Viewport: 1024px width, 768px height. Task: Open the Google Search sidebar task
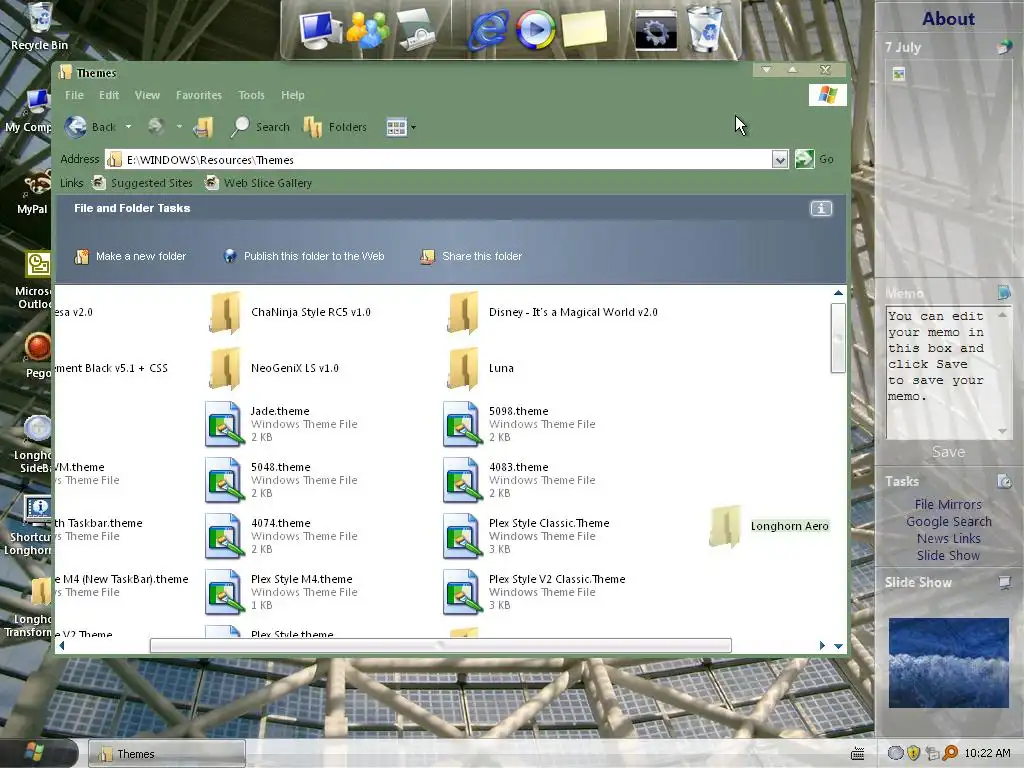(948, 521)
